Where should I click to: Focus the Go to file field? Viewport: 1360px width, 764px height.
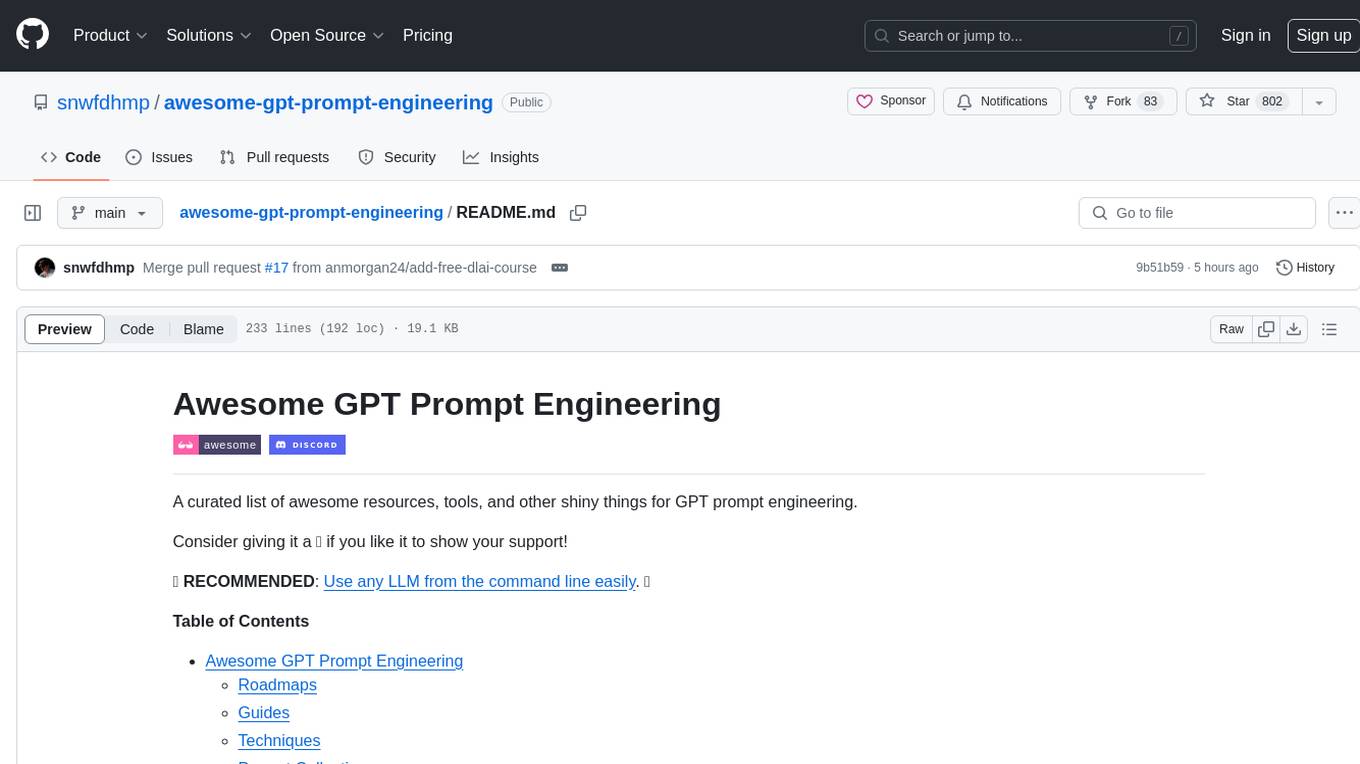(1197, 213)
